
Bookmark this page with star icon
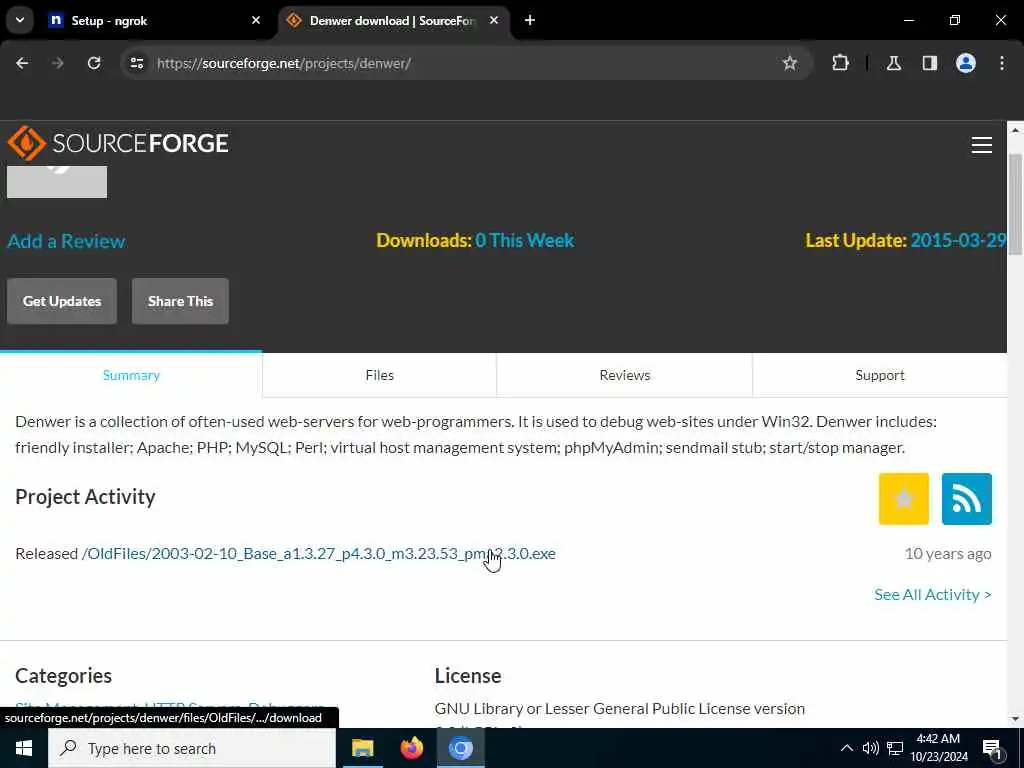(x=790, y=63)
